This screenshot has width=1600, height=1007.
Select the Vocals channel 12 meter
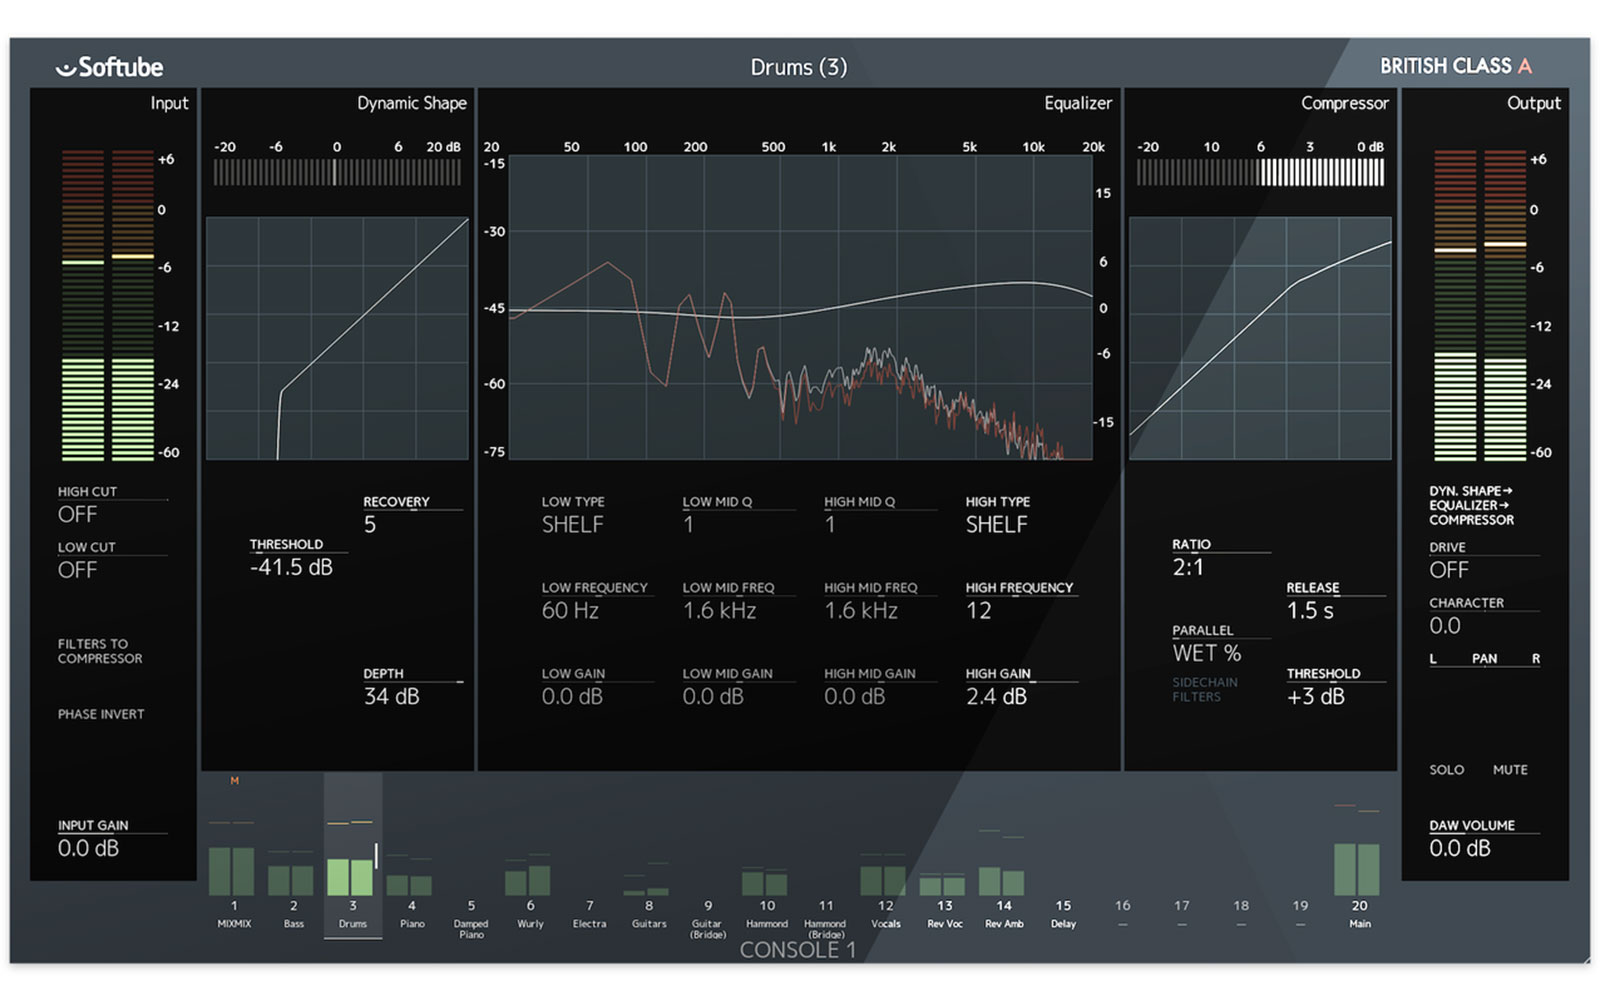point(884,879)
